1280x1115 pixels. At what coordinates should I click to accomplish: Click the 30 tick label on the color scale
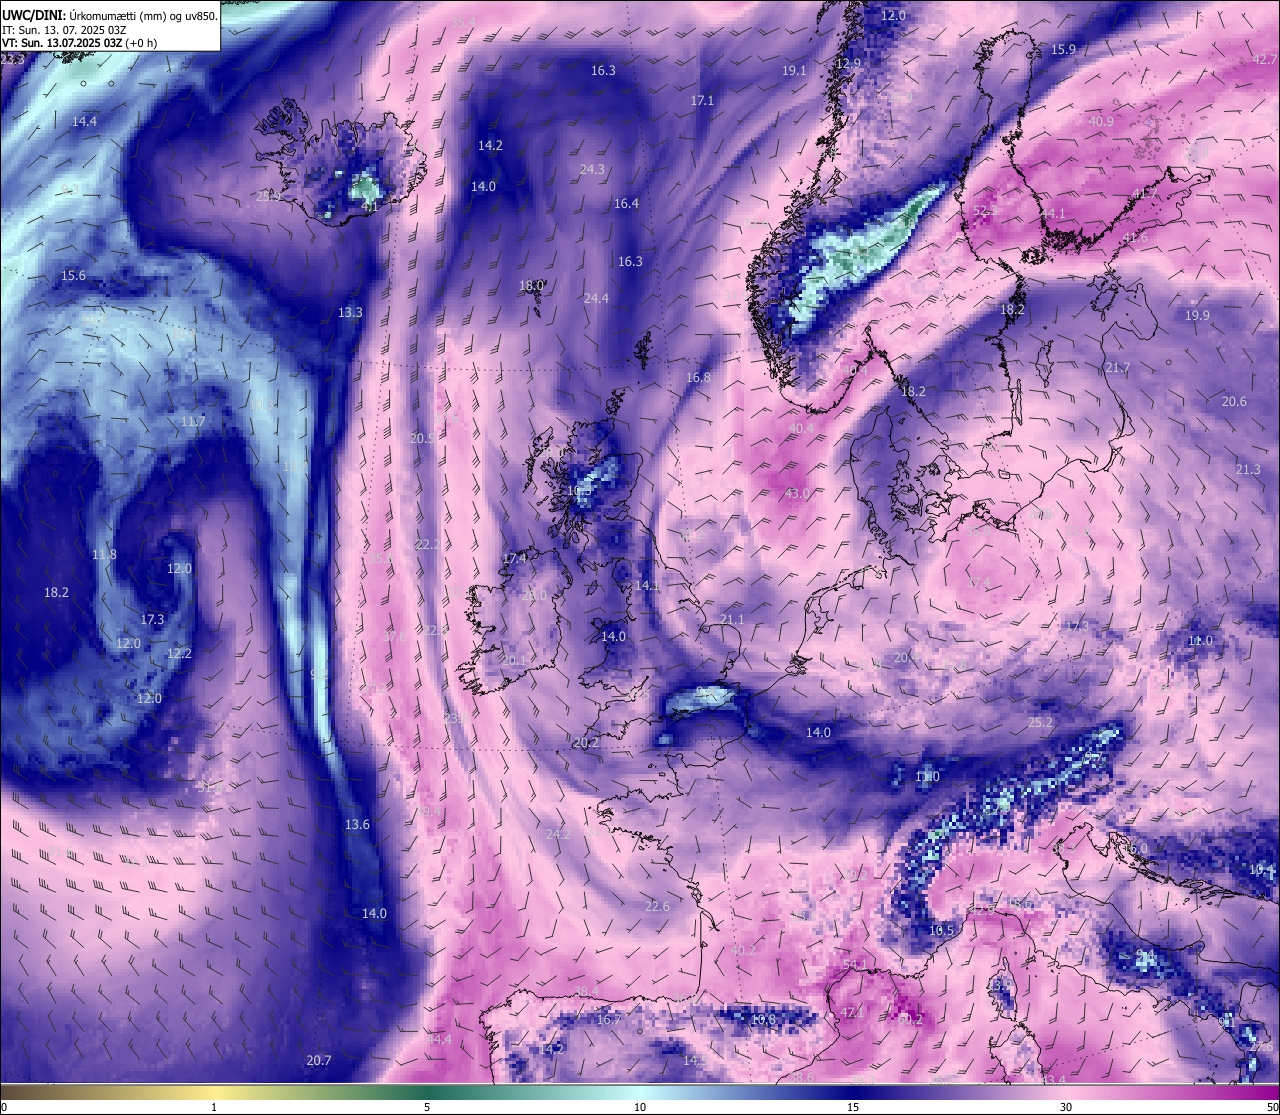click(x=1066, y=1107)
